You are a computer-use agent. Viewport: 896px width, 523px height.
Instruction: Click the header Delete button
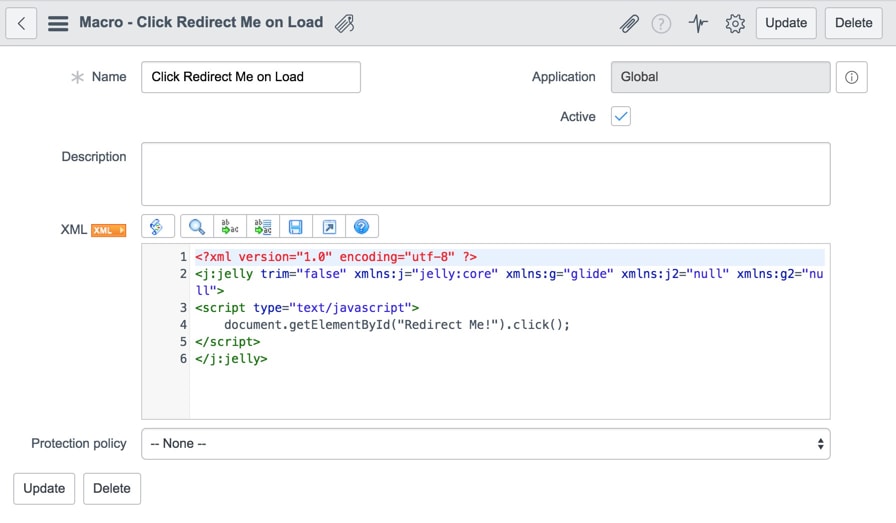tap(853, 23)
